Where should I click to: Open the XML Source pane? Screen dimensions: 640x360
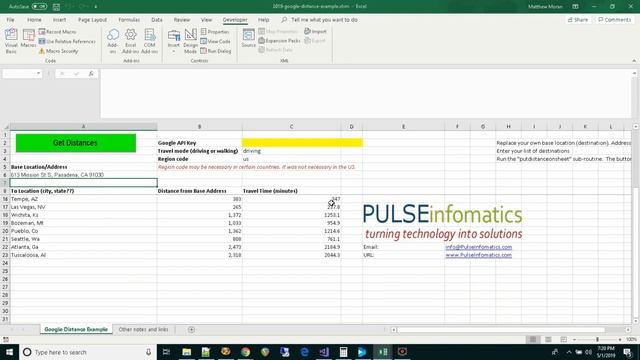(248, 39)
